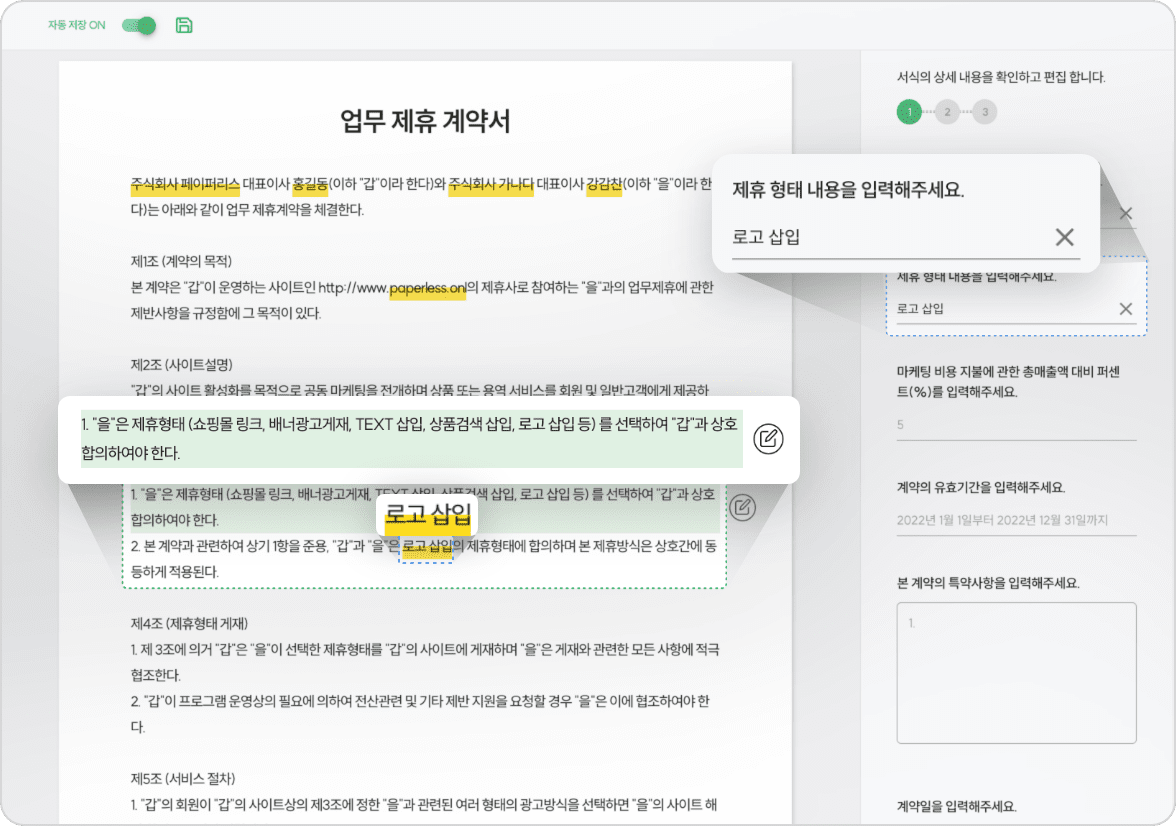Image resolution: width=1176 pixels, height=826 pixels.
Task: Select step 3 in the progress stepper
Action: coord(984,112)
